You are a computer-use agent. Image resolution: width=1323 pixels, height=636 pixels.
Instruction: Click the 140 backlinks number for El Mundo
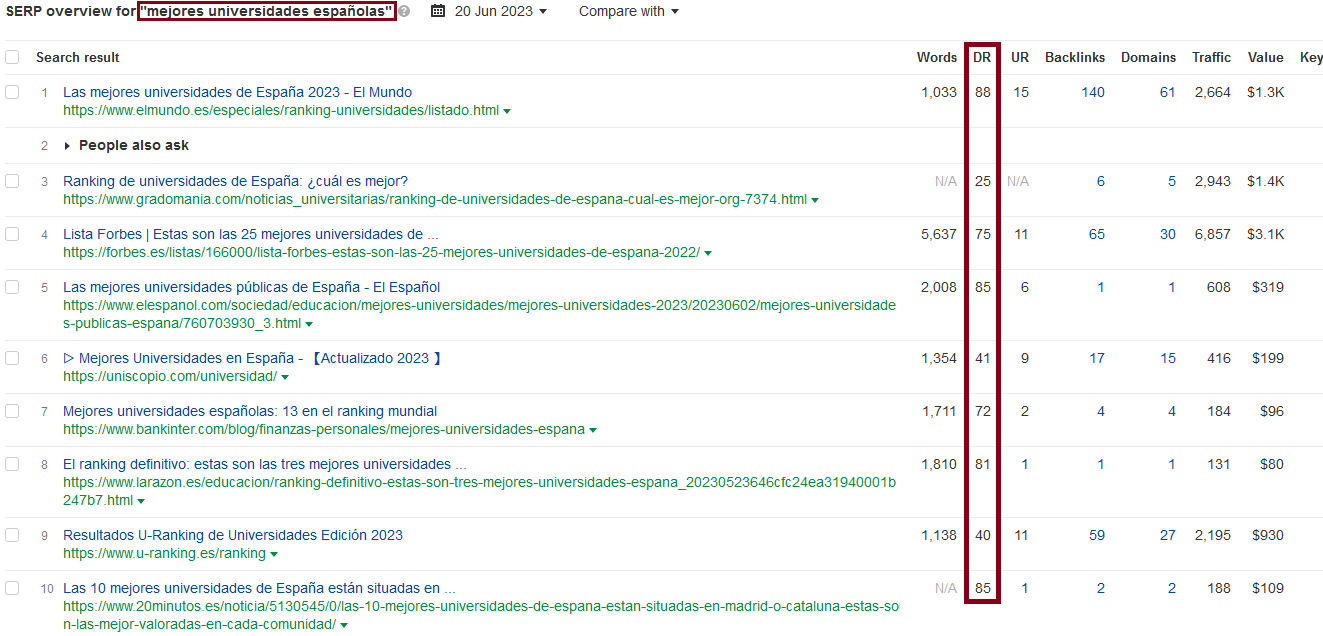1092,92
